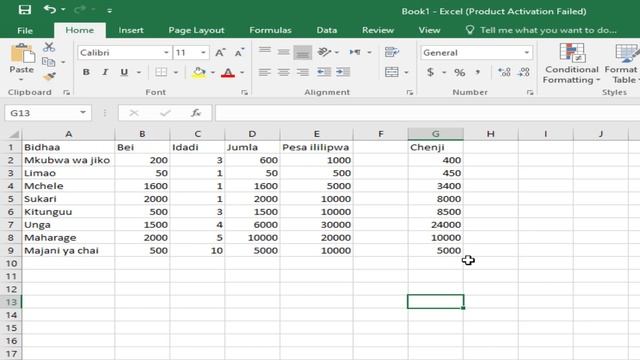640x360 pixels.
Task: Open fill color palette arrow
Action: [x=213, y=73]
